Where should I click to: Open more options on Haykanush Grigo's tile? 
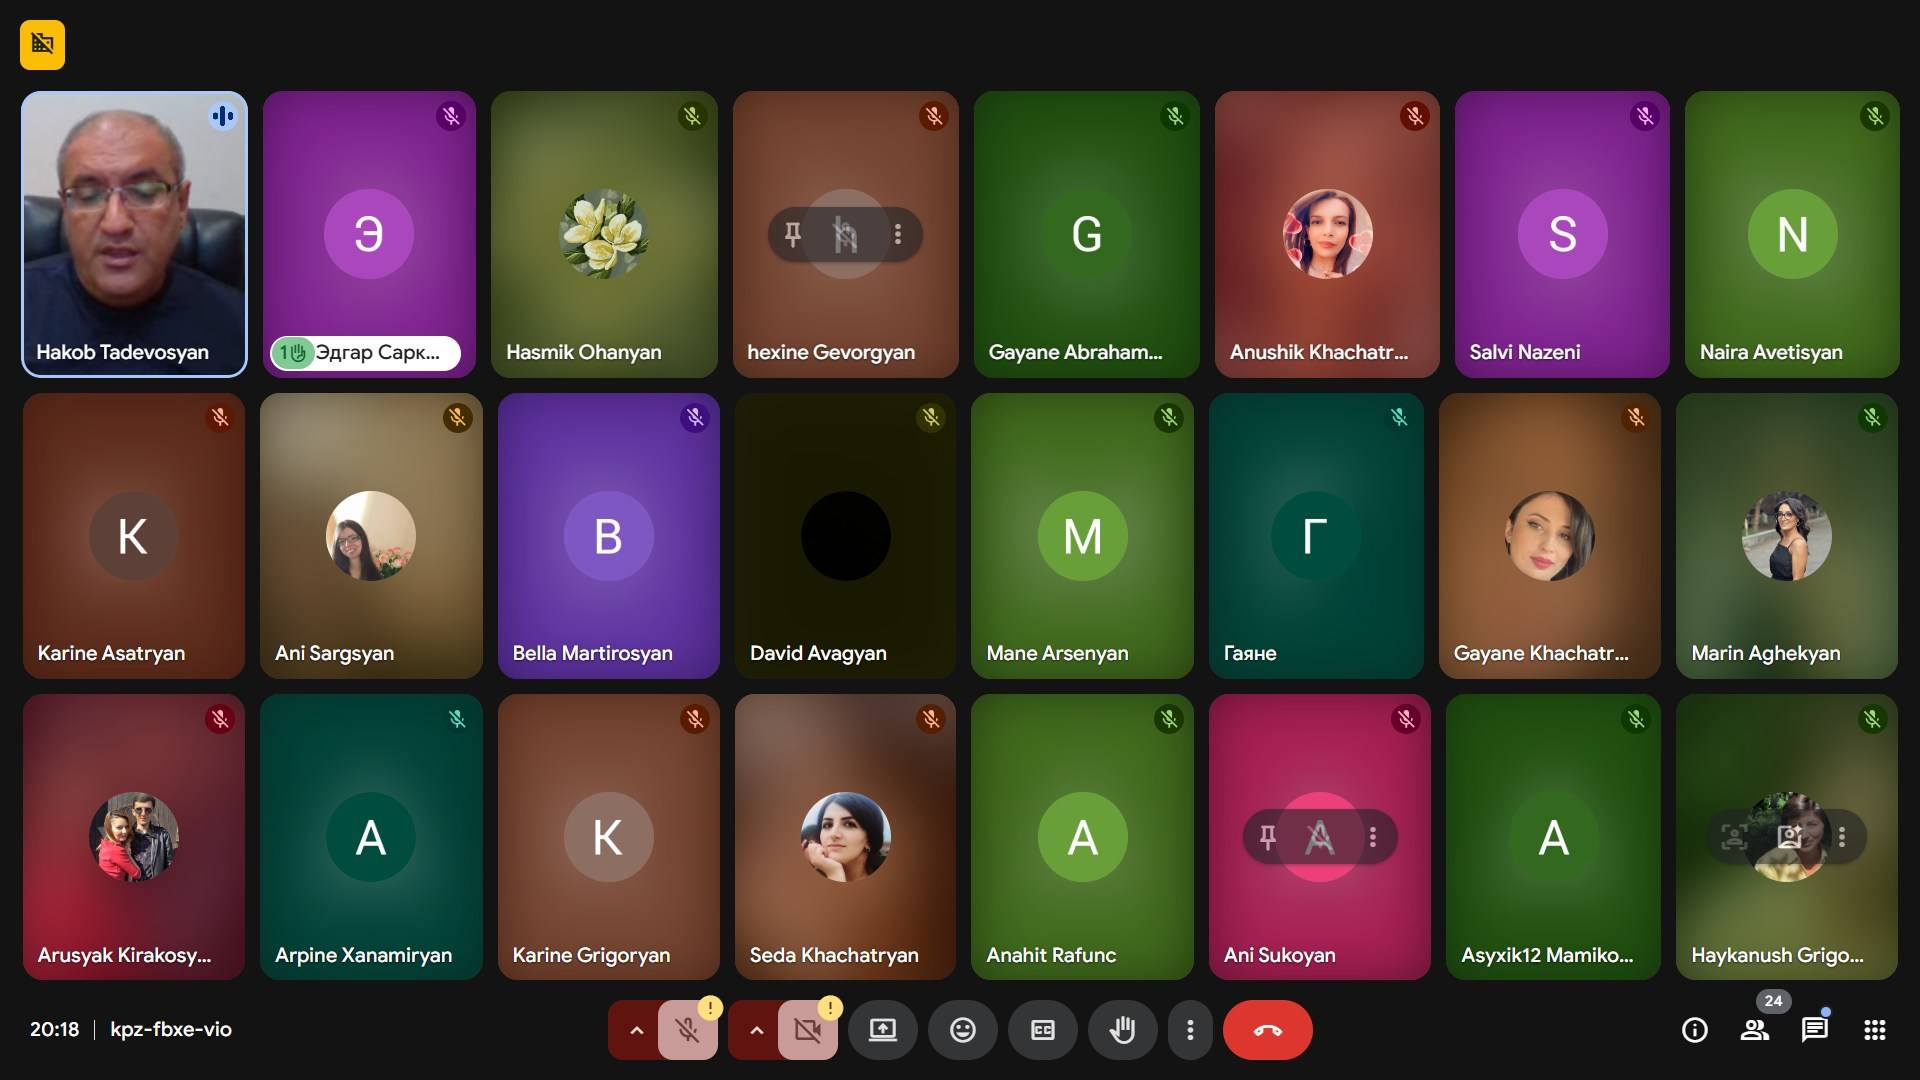1842,837
